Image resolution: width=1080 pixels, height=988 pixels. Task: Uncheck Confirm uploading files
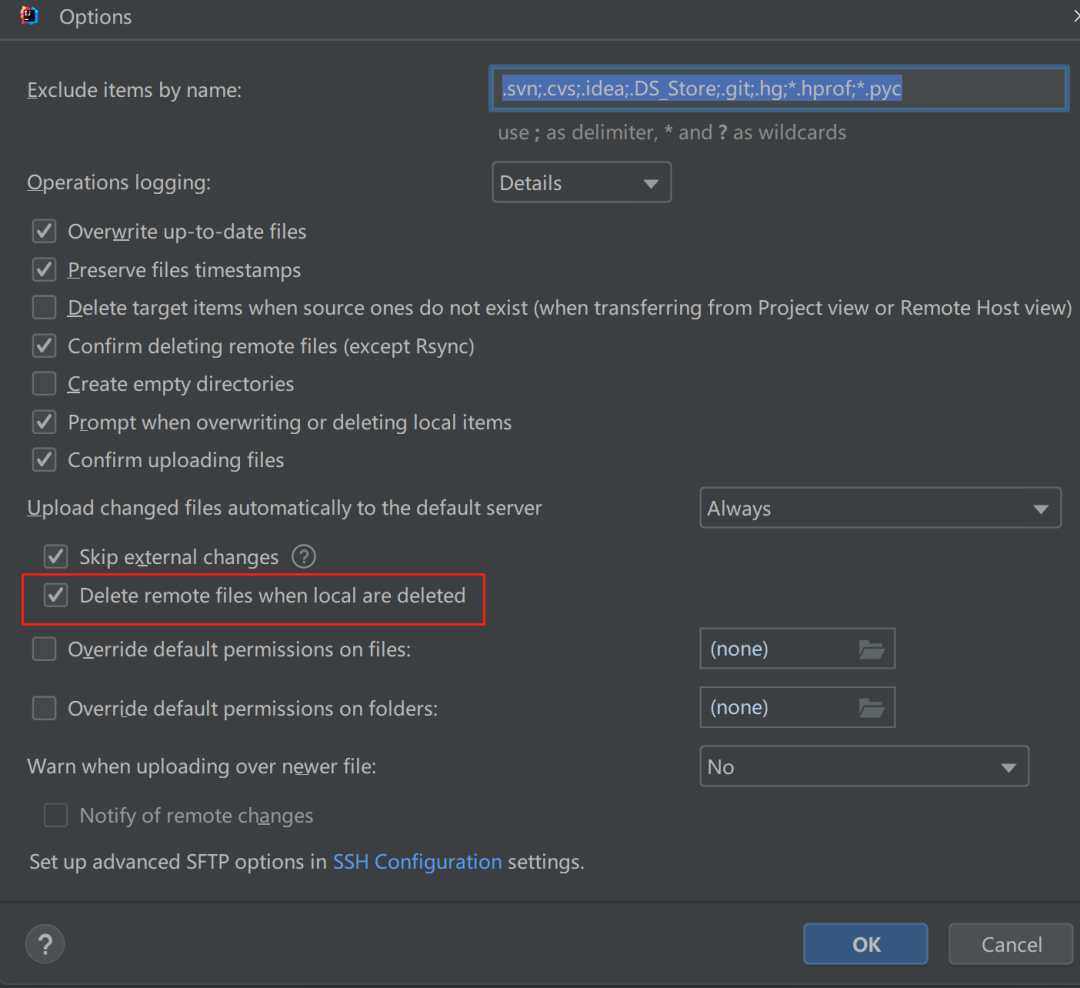pyautogui.click(x=44, y=460)
